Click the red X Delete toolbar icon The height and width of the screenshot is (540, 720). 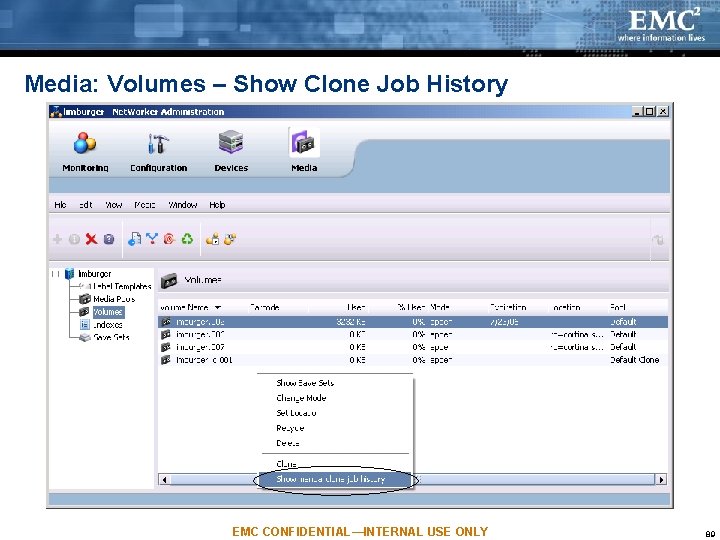[91, 239]
